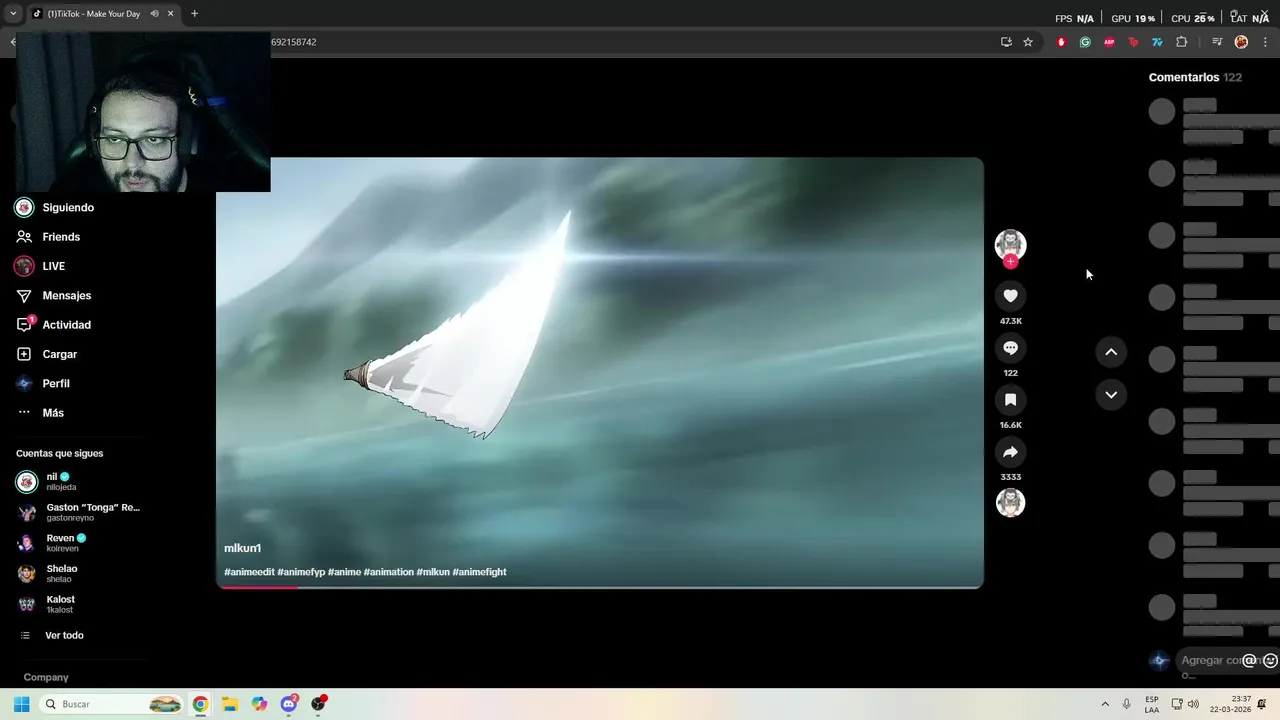The image size is (1280, 720).
Task: Click the #animation hashtag
Action: point(388,572)
